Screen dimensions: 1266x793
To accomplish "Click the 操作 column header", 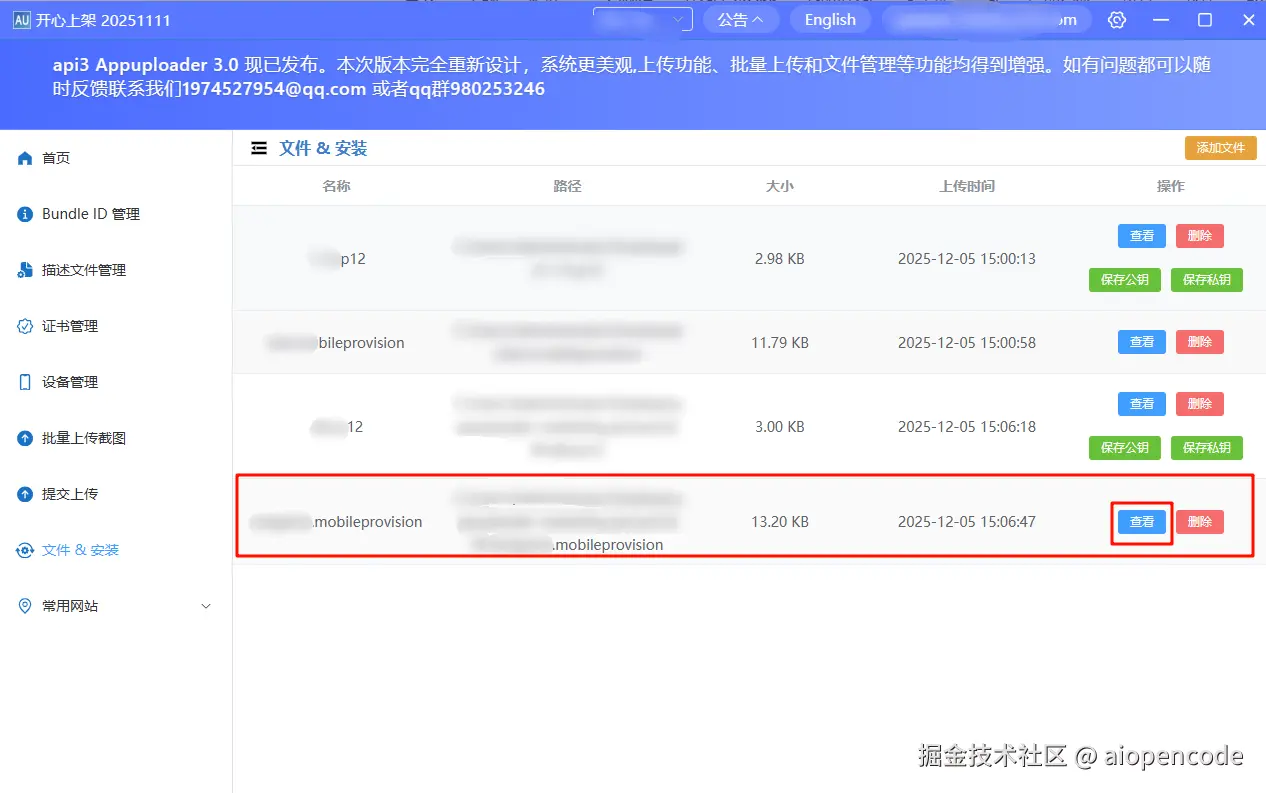I will point(1170,186).
